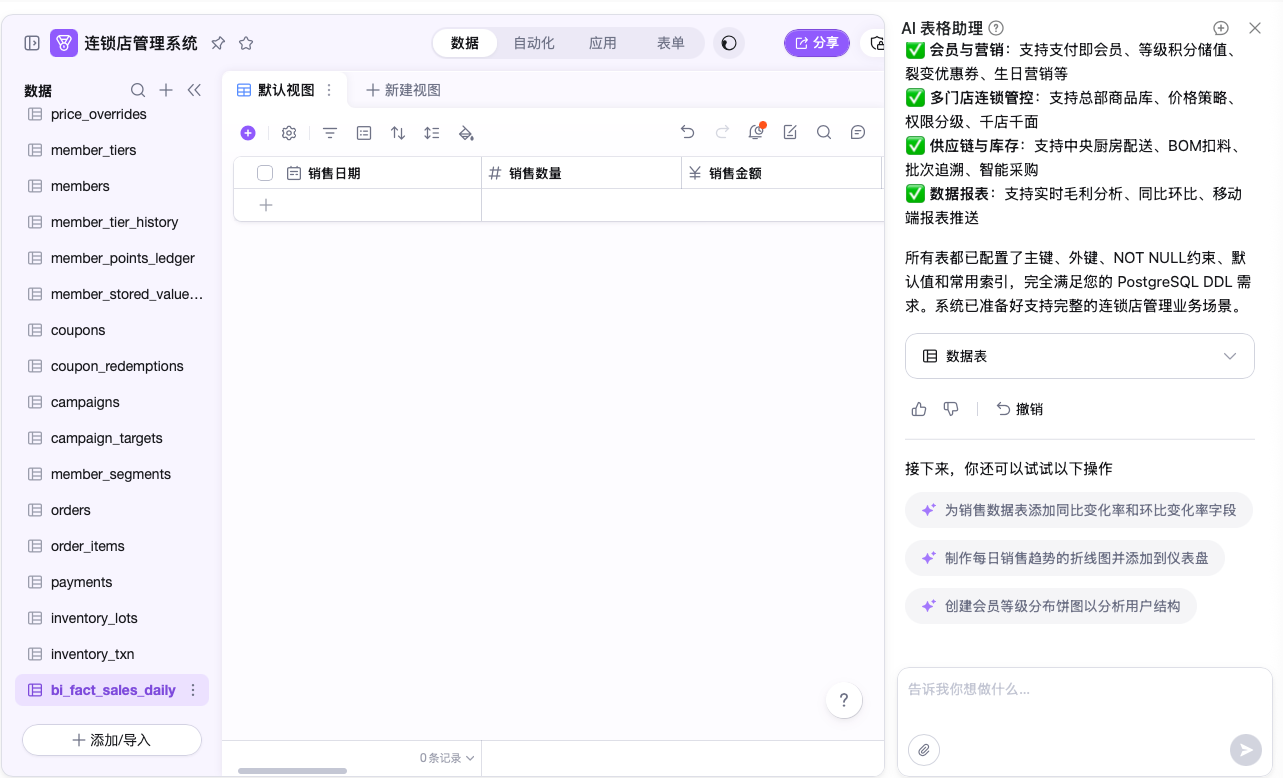Image resolution: width=1283 pixels, height=778 pixels.
Task: Open the filter records tool
Action: click(329, 133)
